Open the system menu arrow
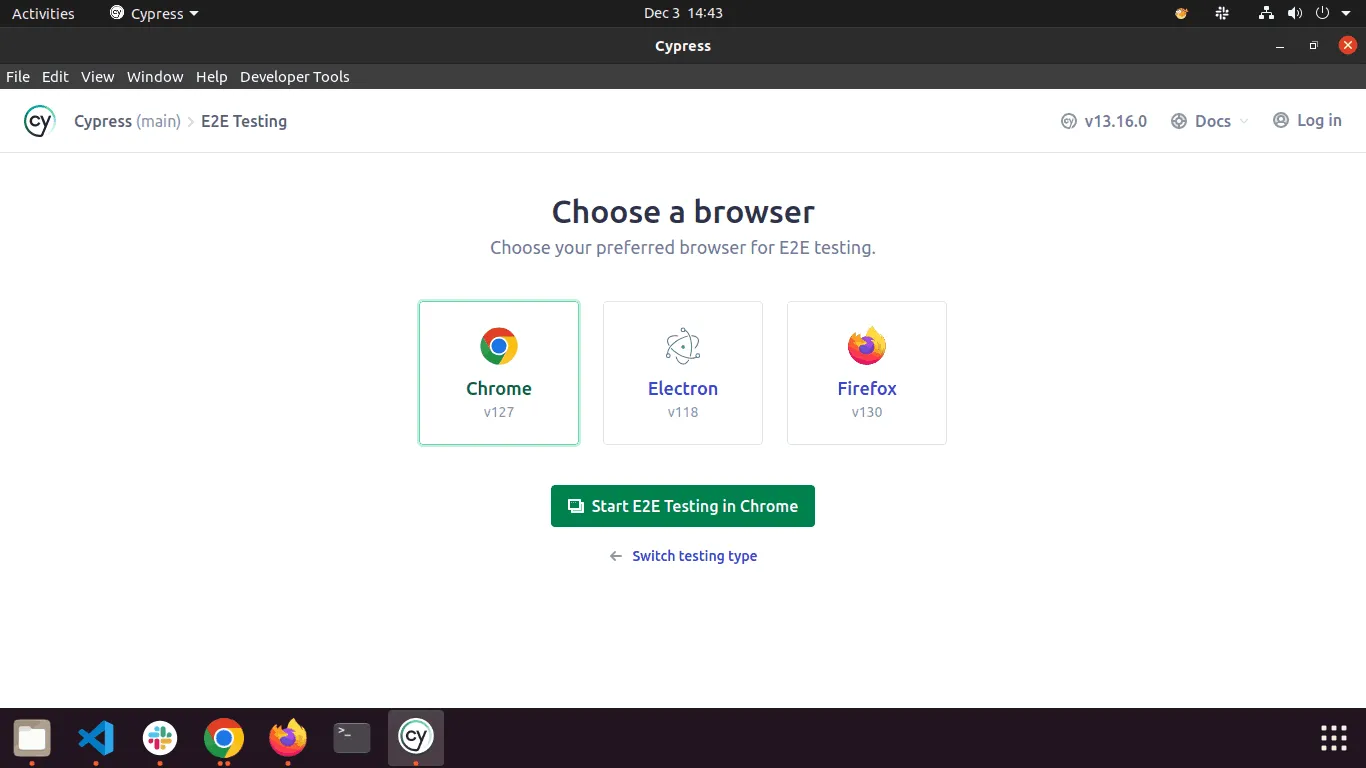This screenshot has height=768, width=1366. pyautogui.click(x=1346, y=14)
